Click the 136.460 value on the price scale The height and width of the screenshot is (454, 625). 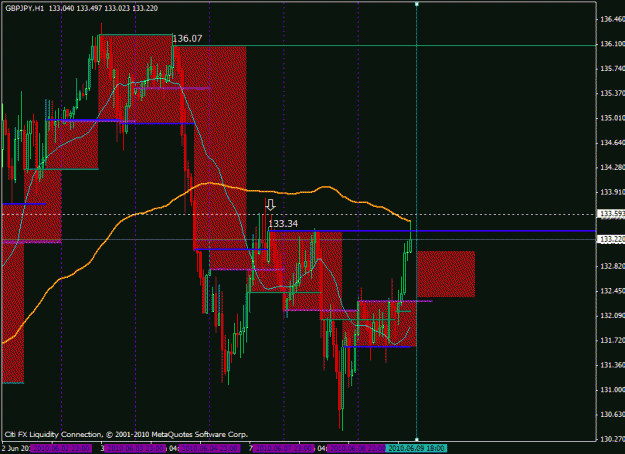tap(613, 19)
